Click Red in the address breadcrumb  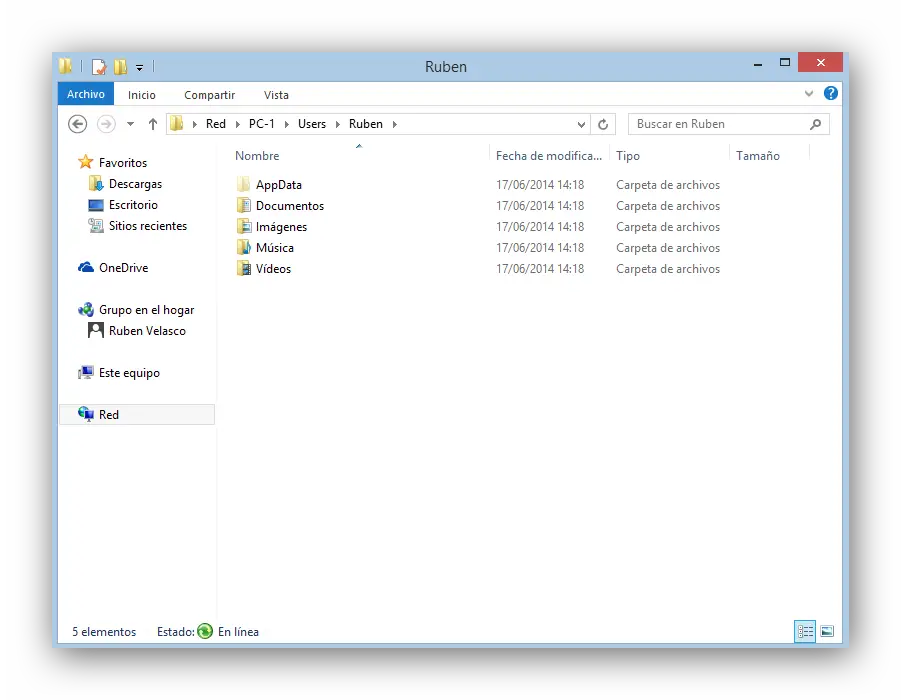coord(215,124)
